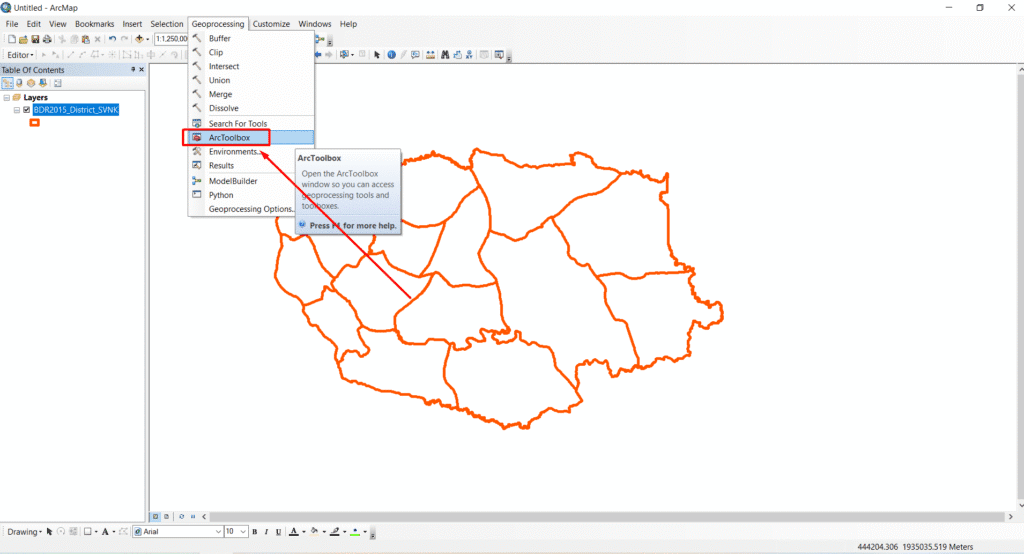Click the Add Data icon

click(139, 39)
